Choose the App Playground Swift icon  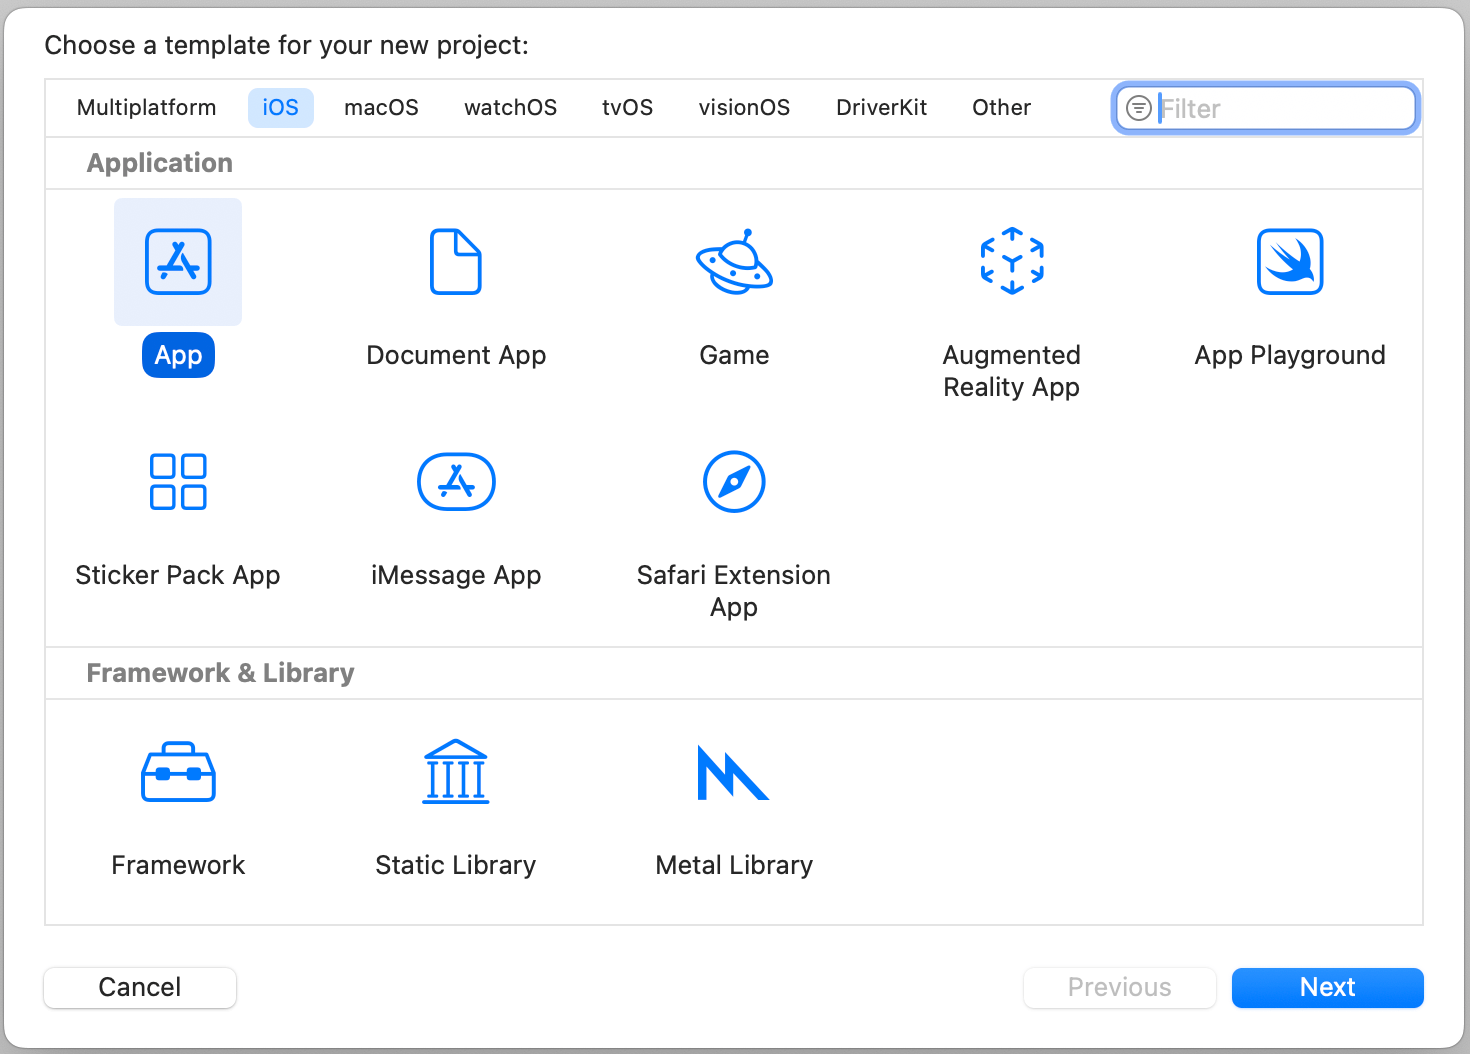pos(1290,262)
